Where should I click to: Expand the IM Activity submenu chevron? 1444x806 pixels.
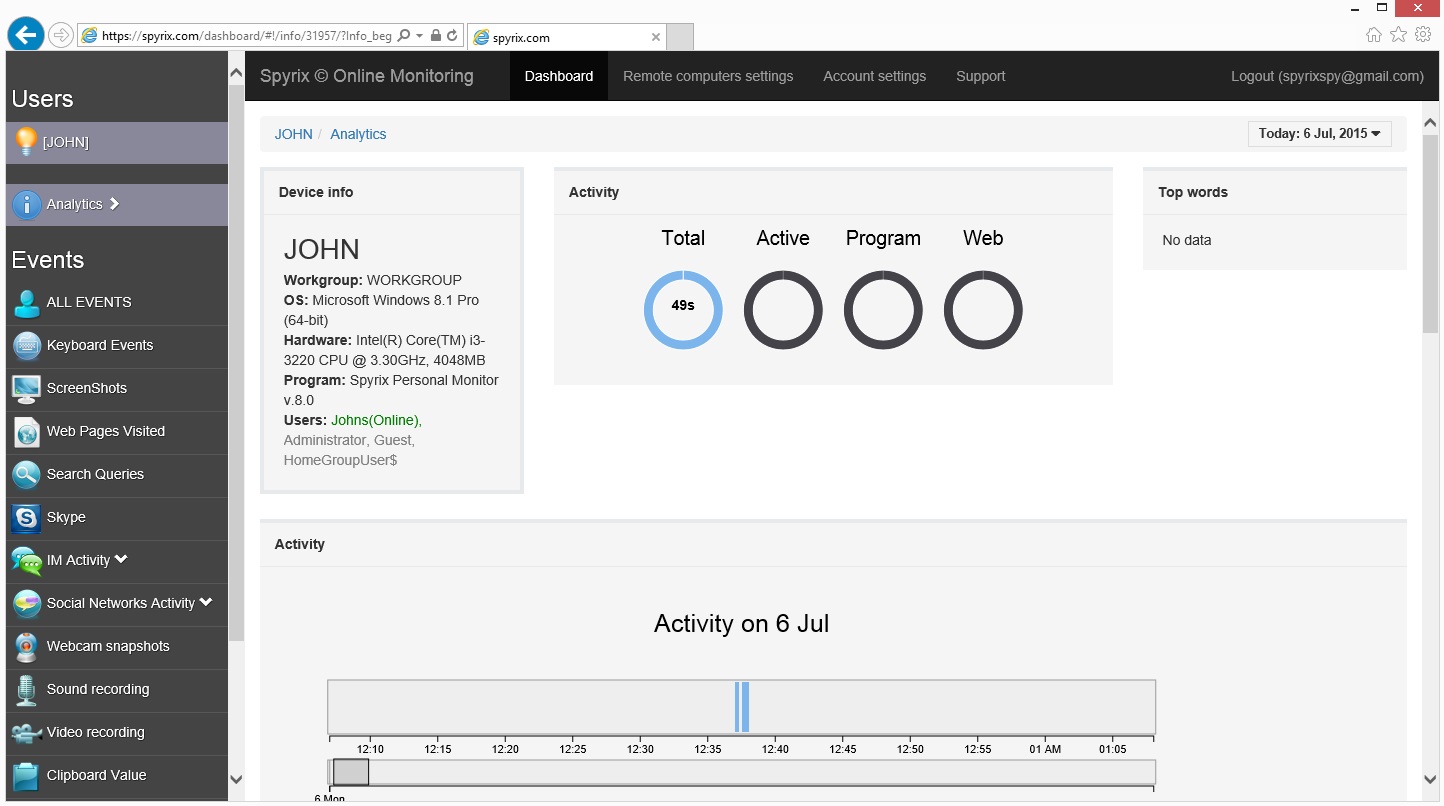click(x=121, y=559)
